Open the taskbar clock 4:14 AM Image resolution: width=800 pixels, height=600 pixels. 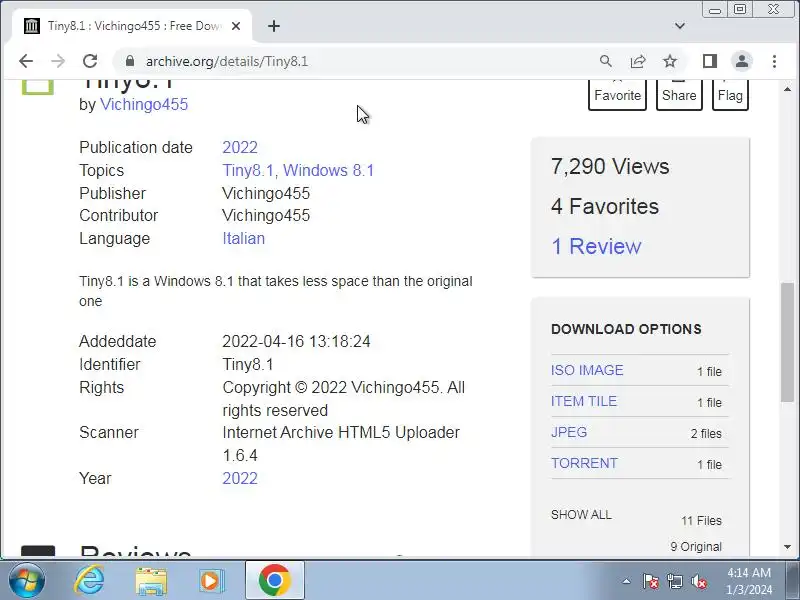[x=748, y=581]
